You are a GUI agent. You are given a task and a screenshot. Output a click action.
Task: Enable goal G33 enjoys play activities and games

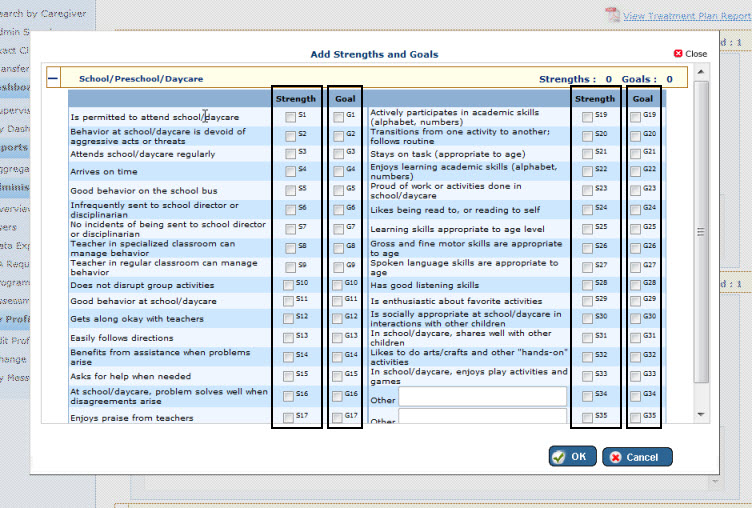[635, 376]
